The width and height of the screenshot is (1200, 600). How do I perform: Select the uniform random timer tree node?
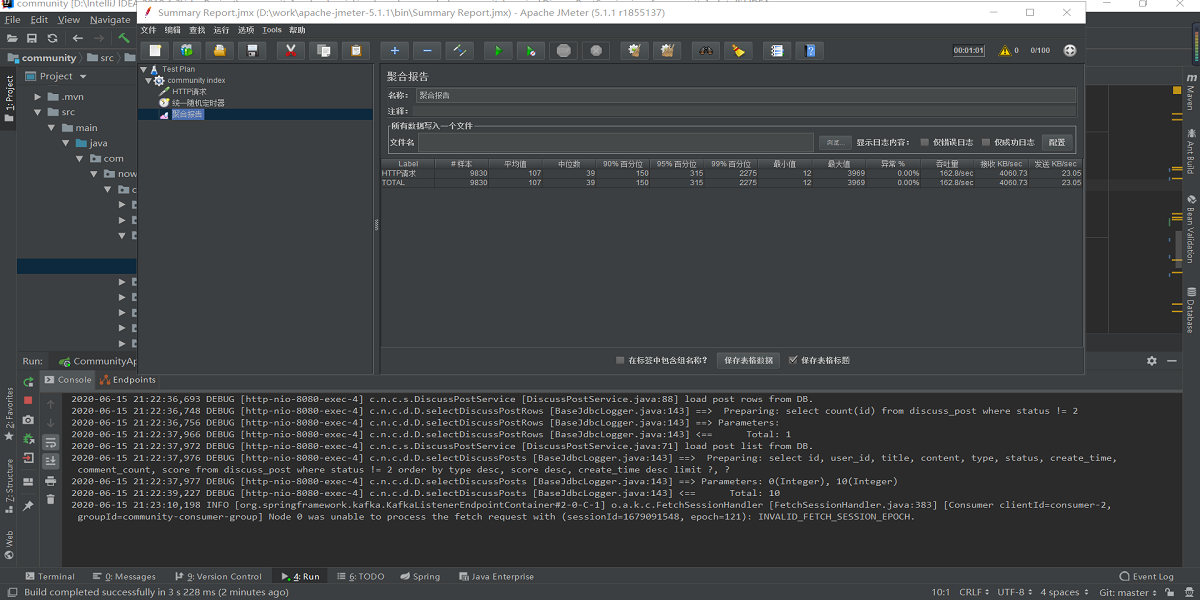click(198, 103)
